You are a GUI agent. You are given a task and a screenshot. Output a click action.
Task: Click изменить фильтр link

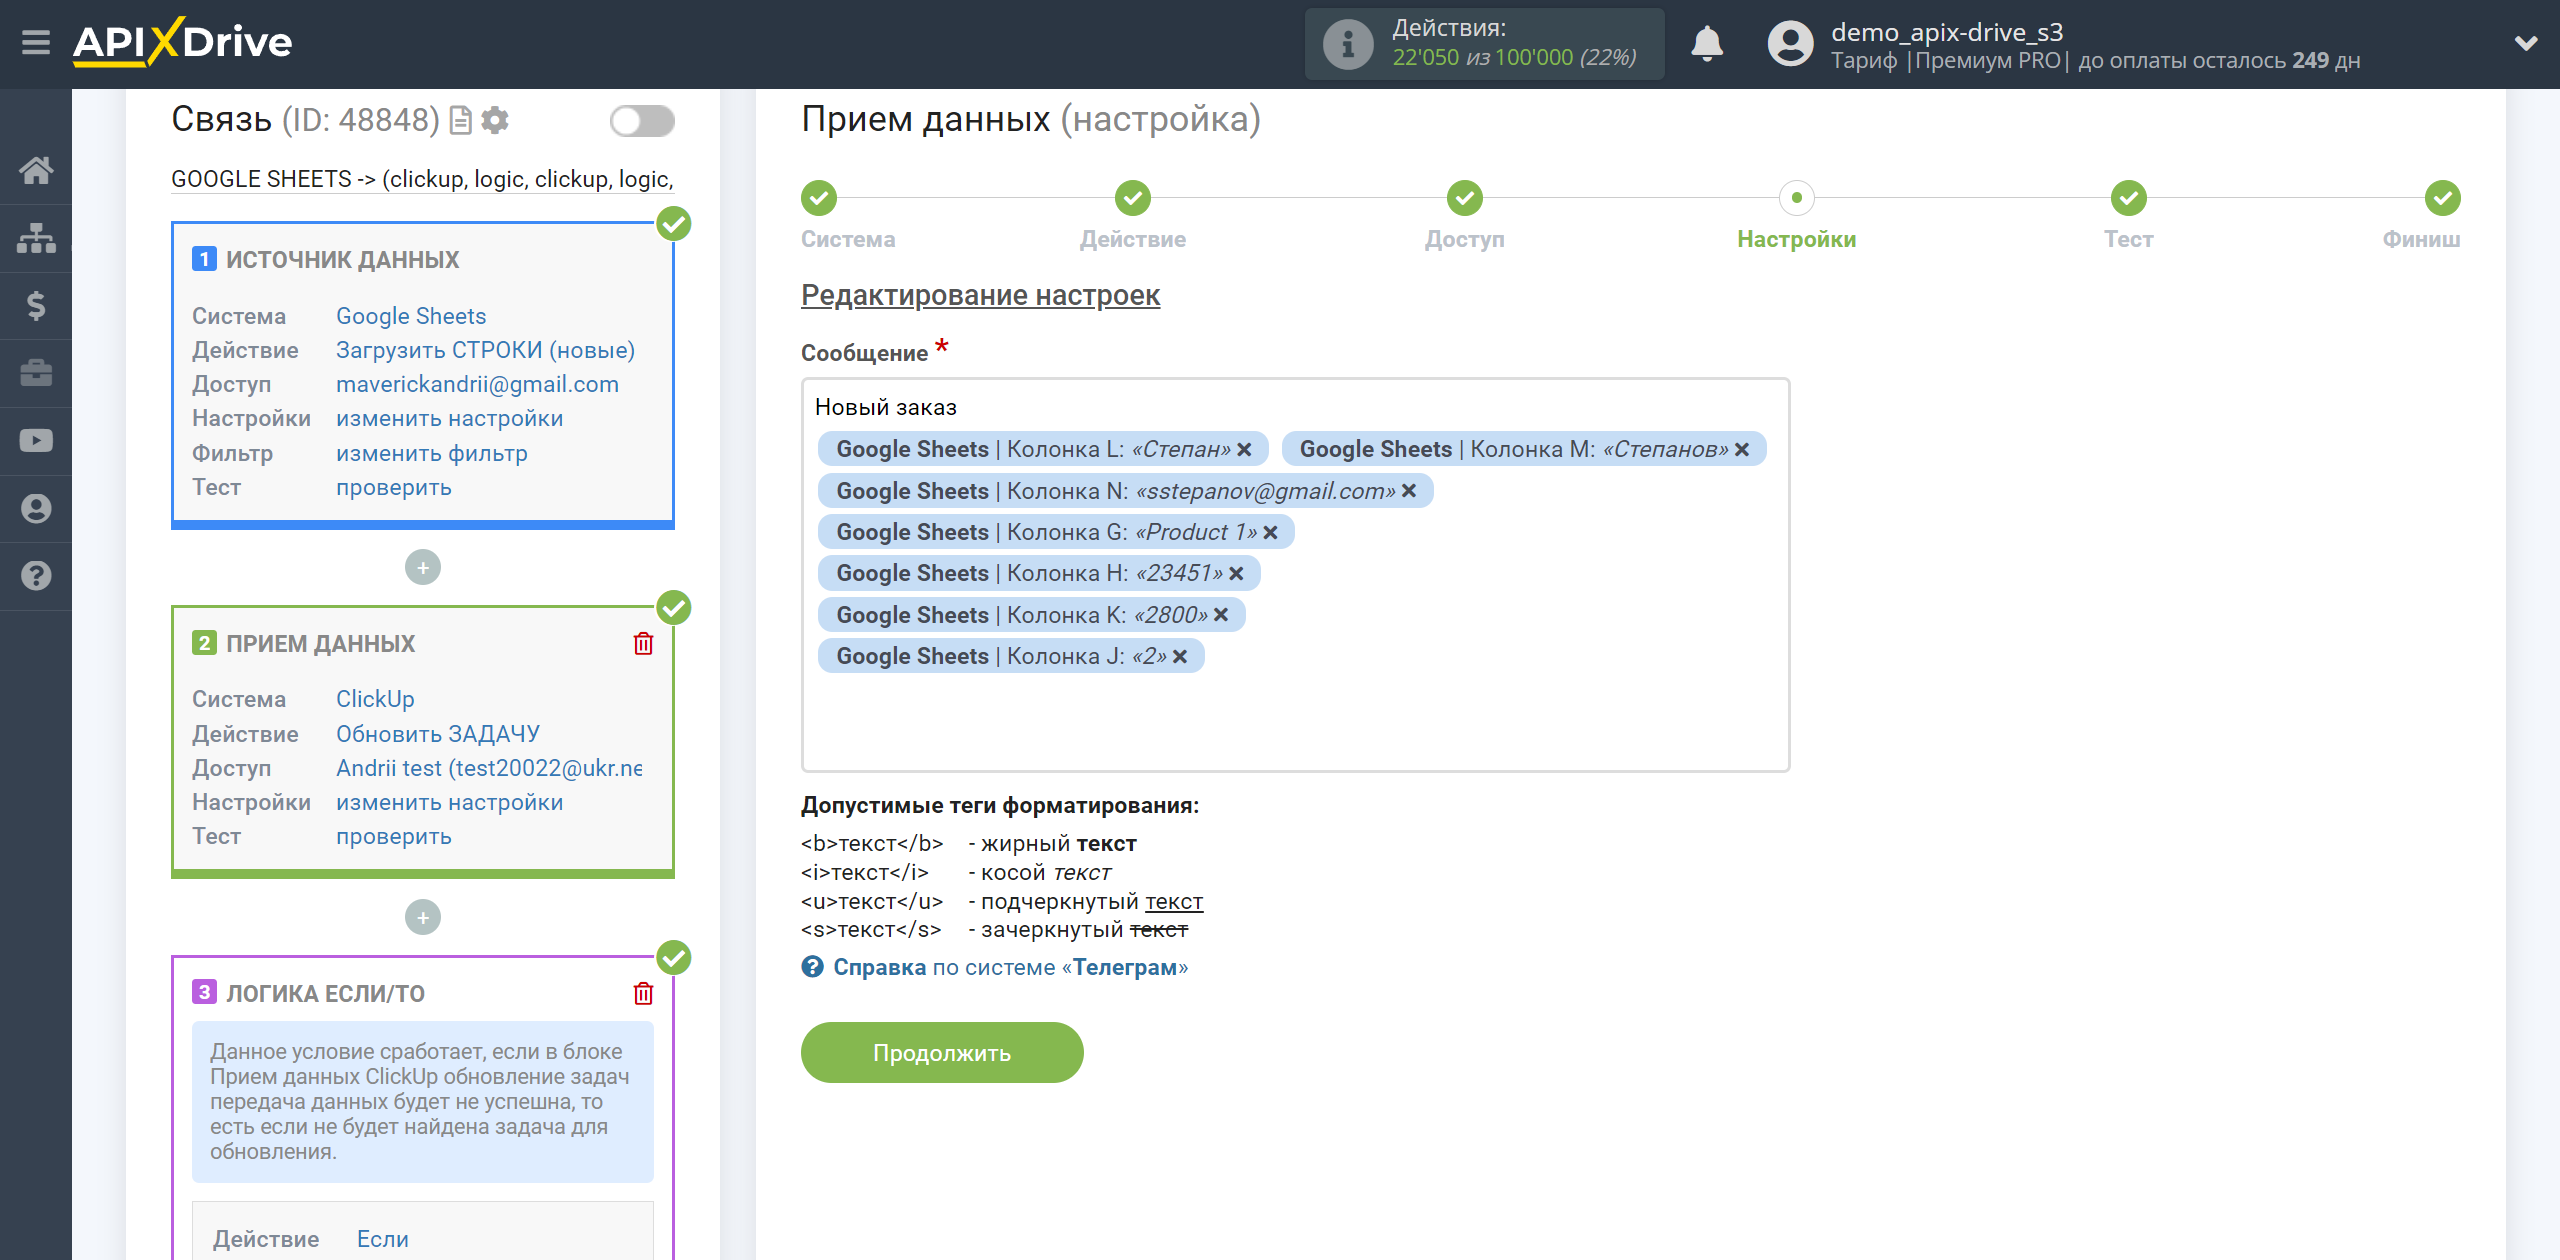coord(432,453)
